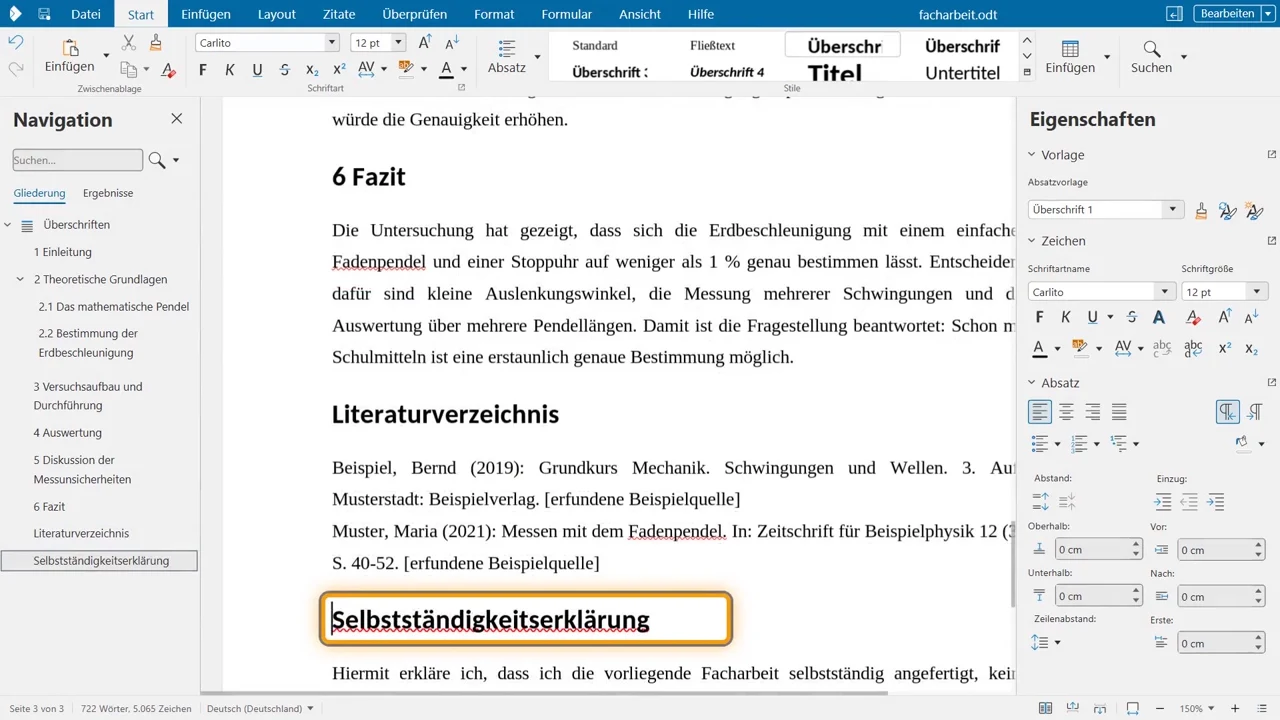Click the font color swatch in the ribbon
Screen dimensions: 1280x720
point(446,69)
